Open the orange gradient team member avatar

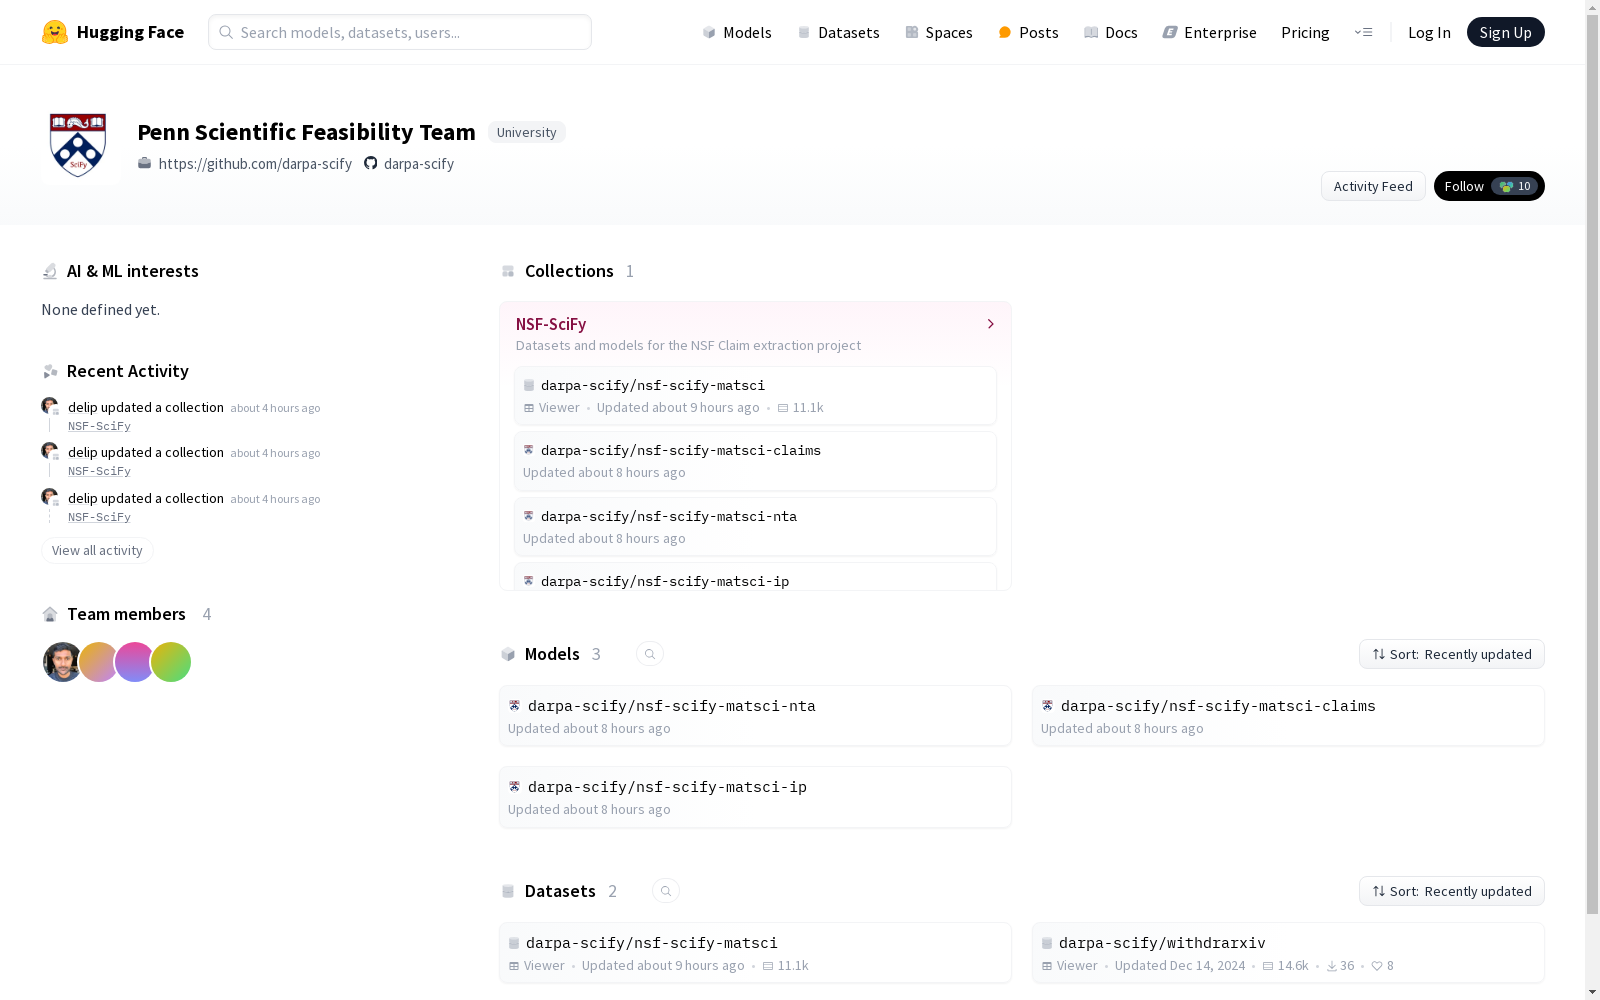[98, 662]
